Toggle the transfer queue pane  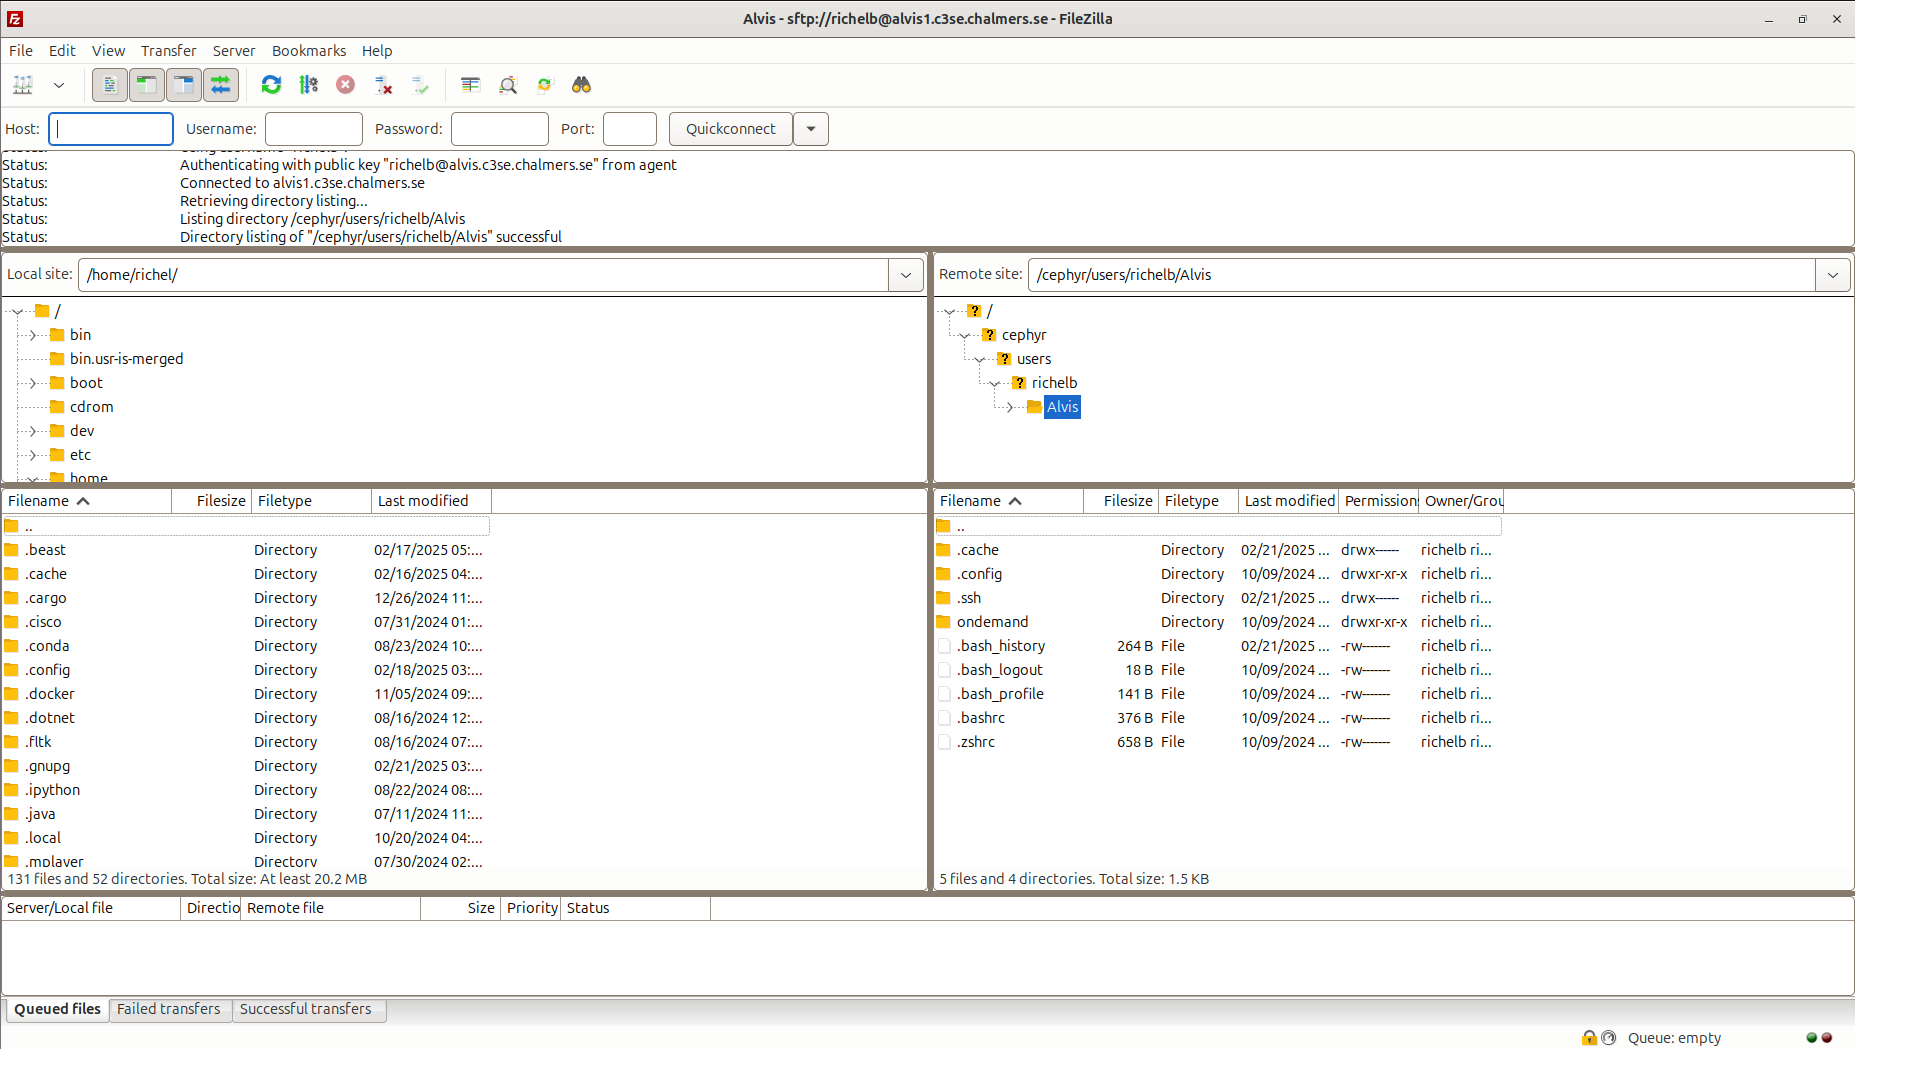click(x=221, y=85)
